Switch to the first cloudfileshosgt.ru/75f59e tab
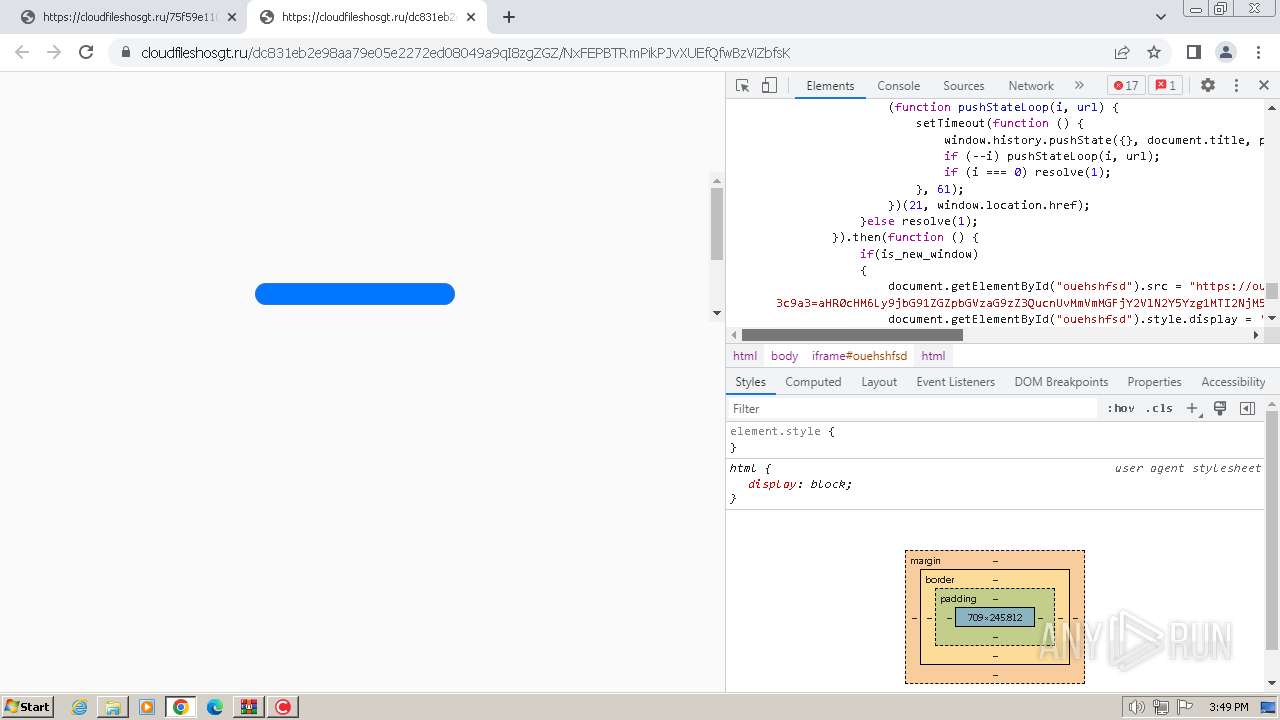 129,17
